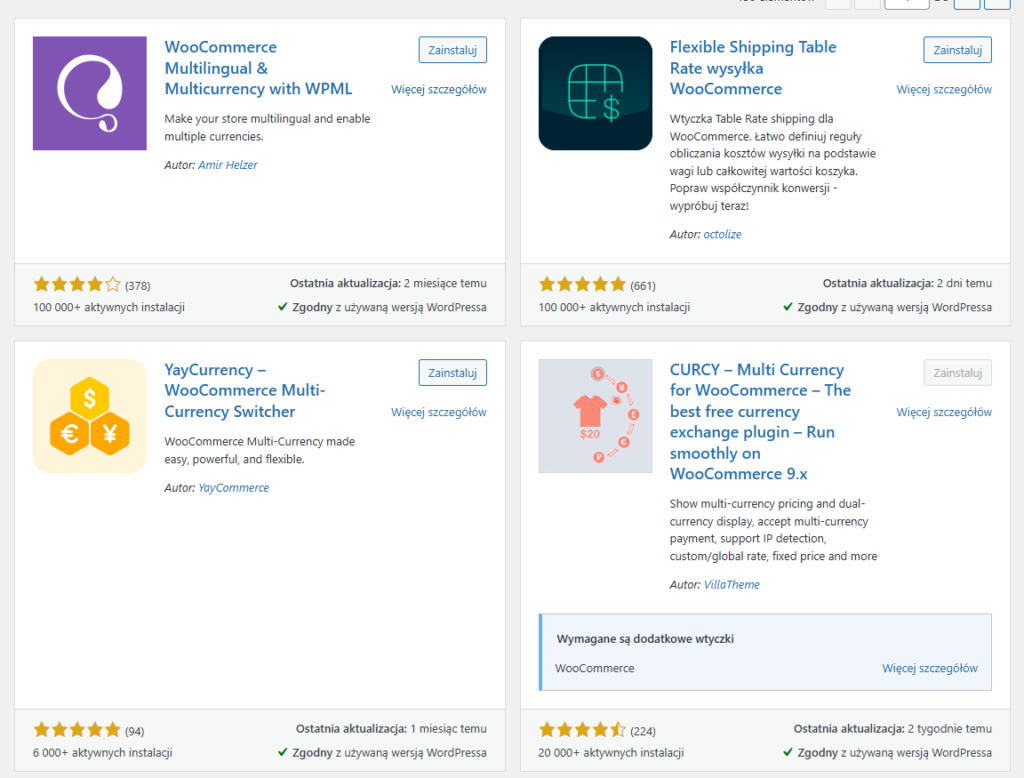Open 'Więcej szczegółów' for Flexible Shipping
This screenshot has height=778, width=1024.
944,89
